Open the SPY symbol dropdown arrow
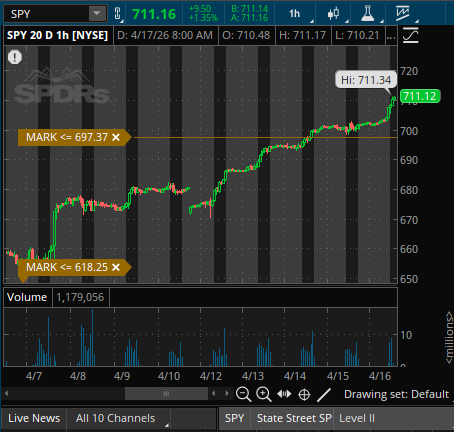 point(97,14)
